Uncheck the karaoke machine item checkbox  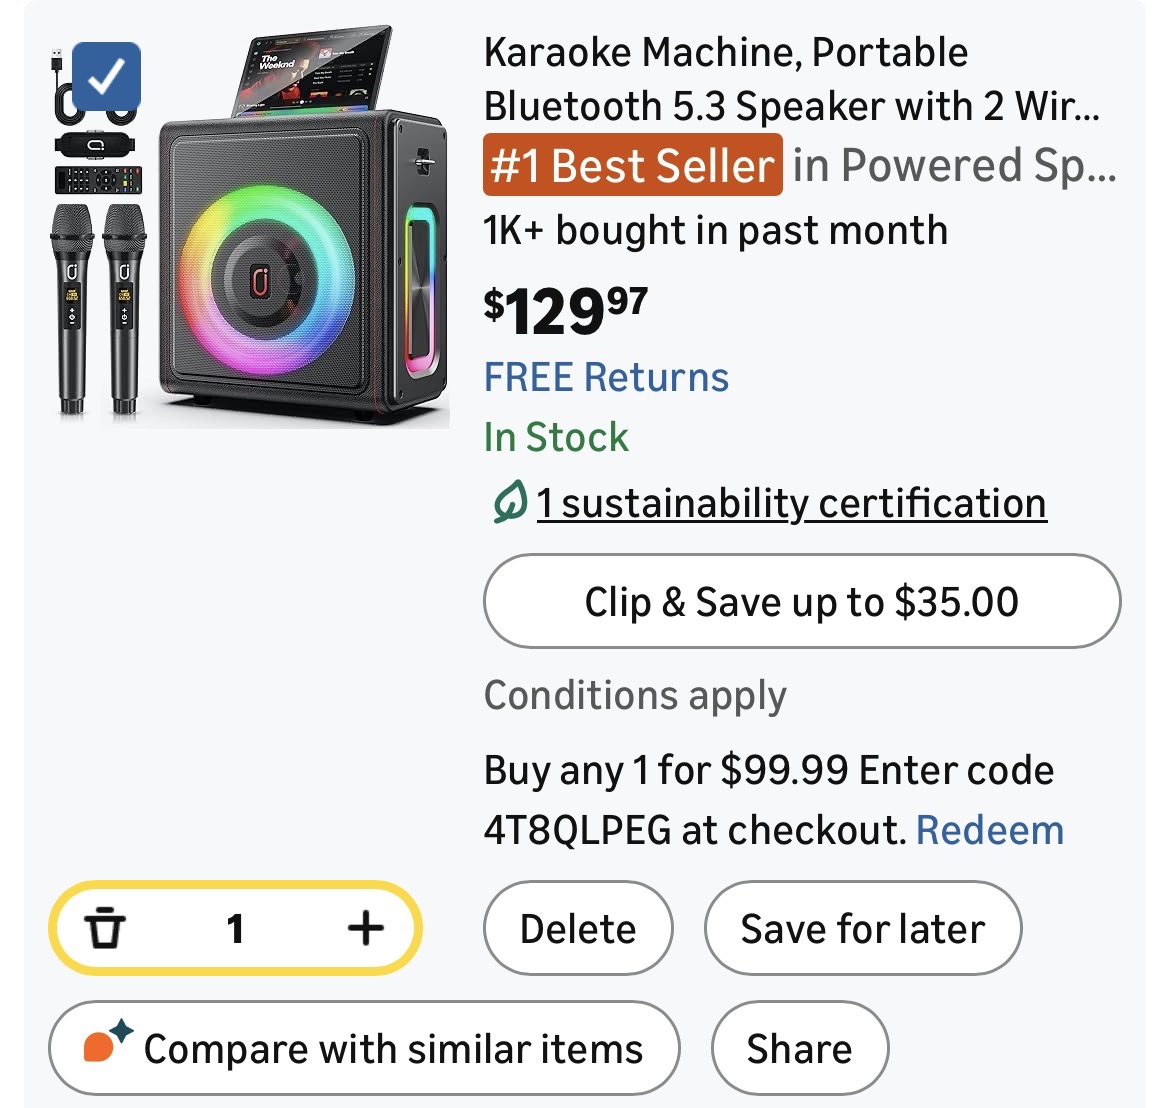click(107, 76)
